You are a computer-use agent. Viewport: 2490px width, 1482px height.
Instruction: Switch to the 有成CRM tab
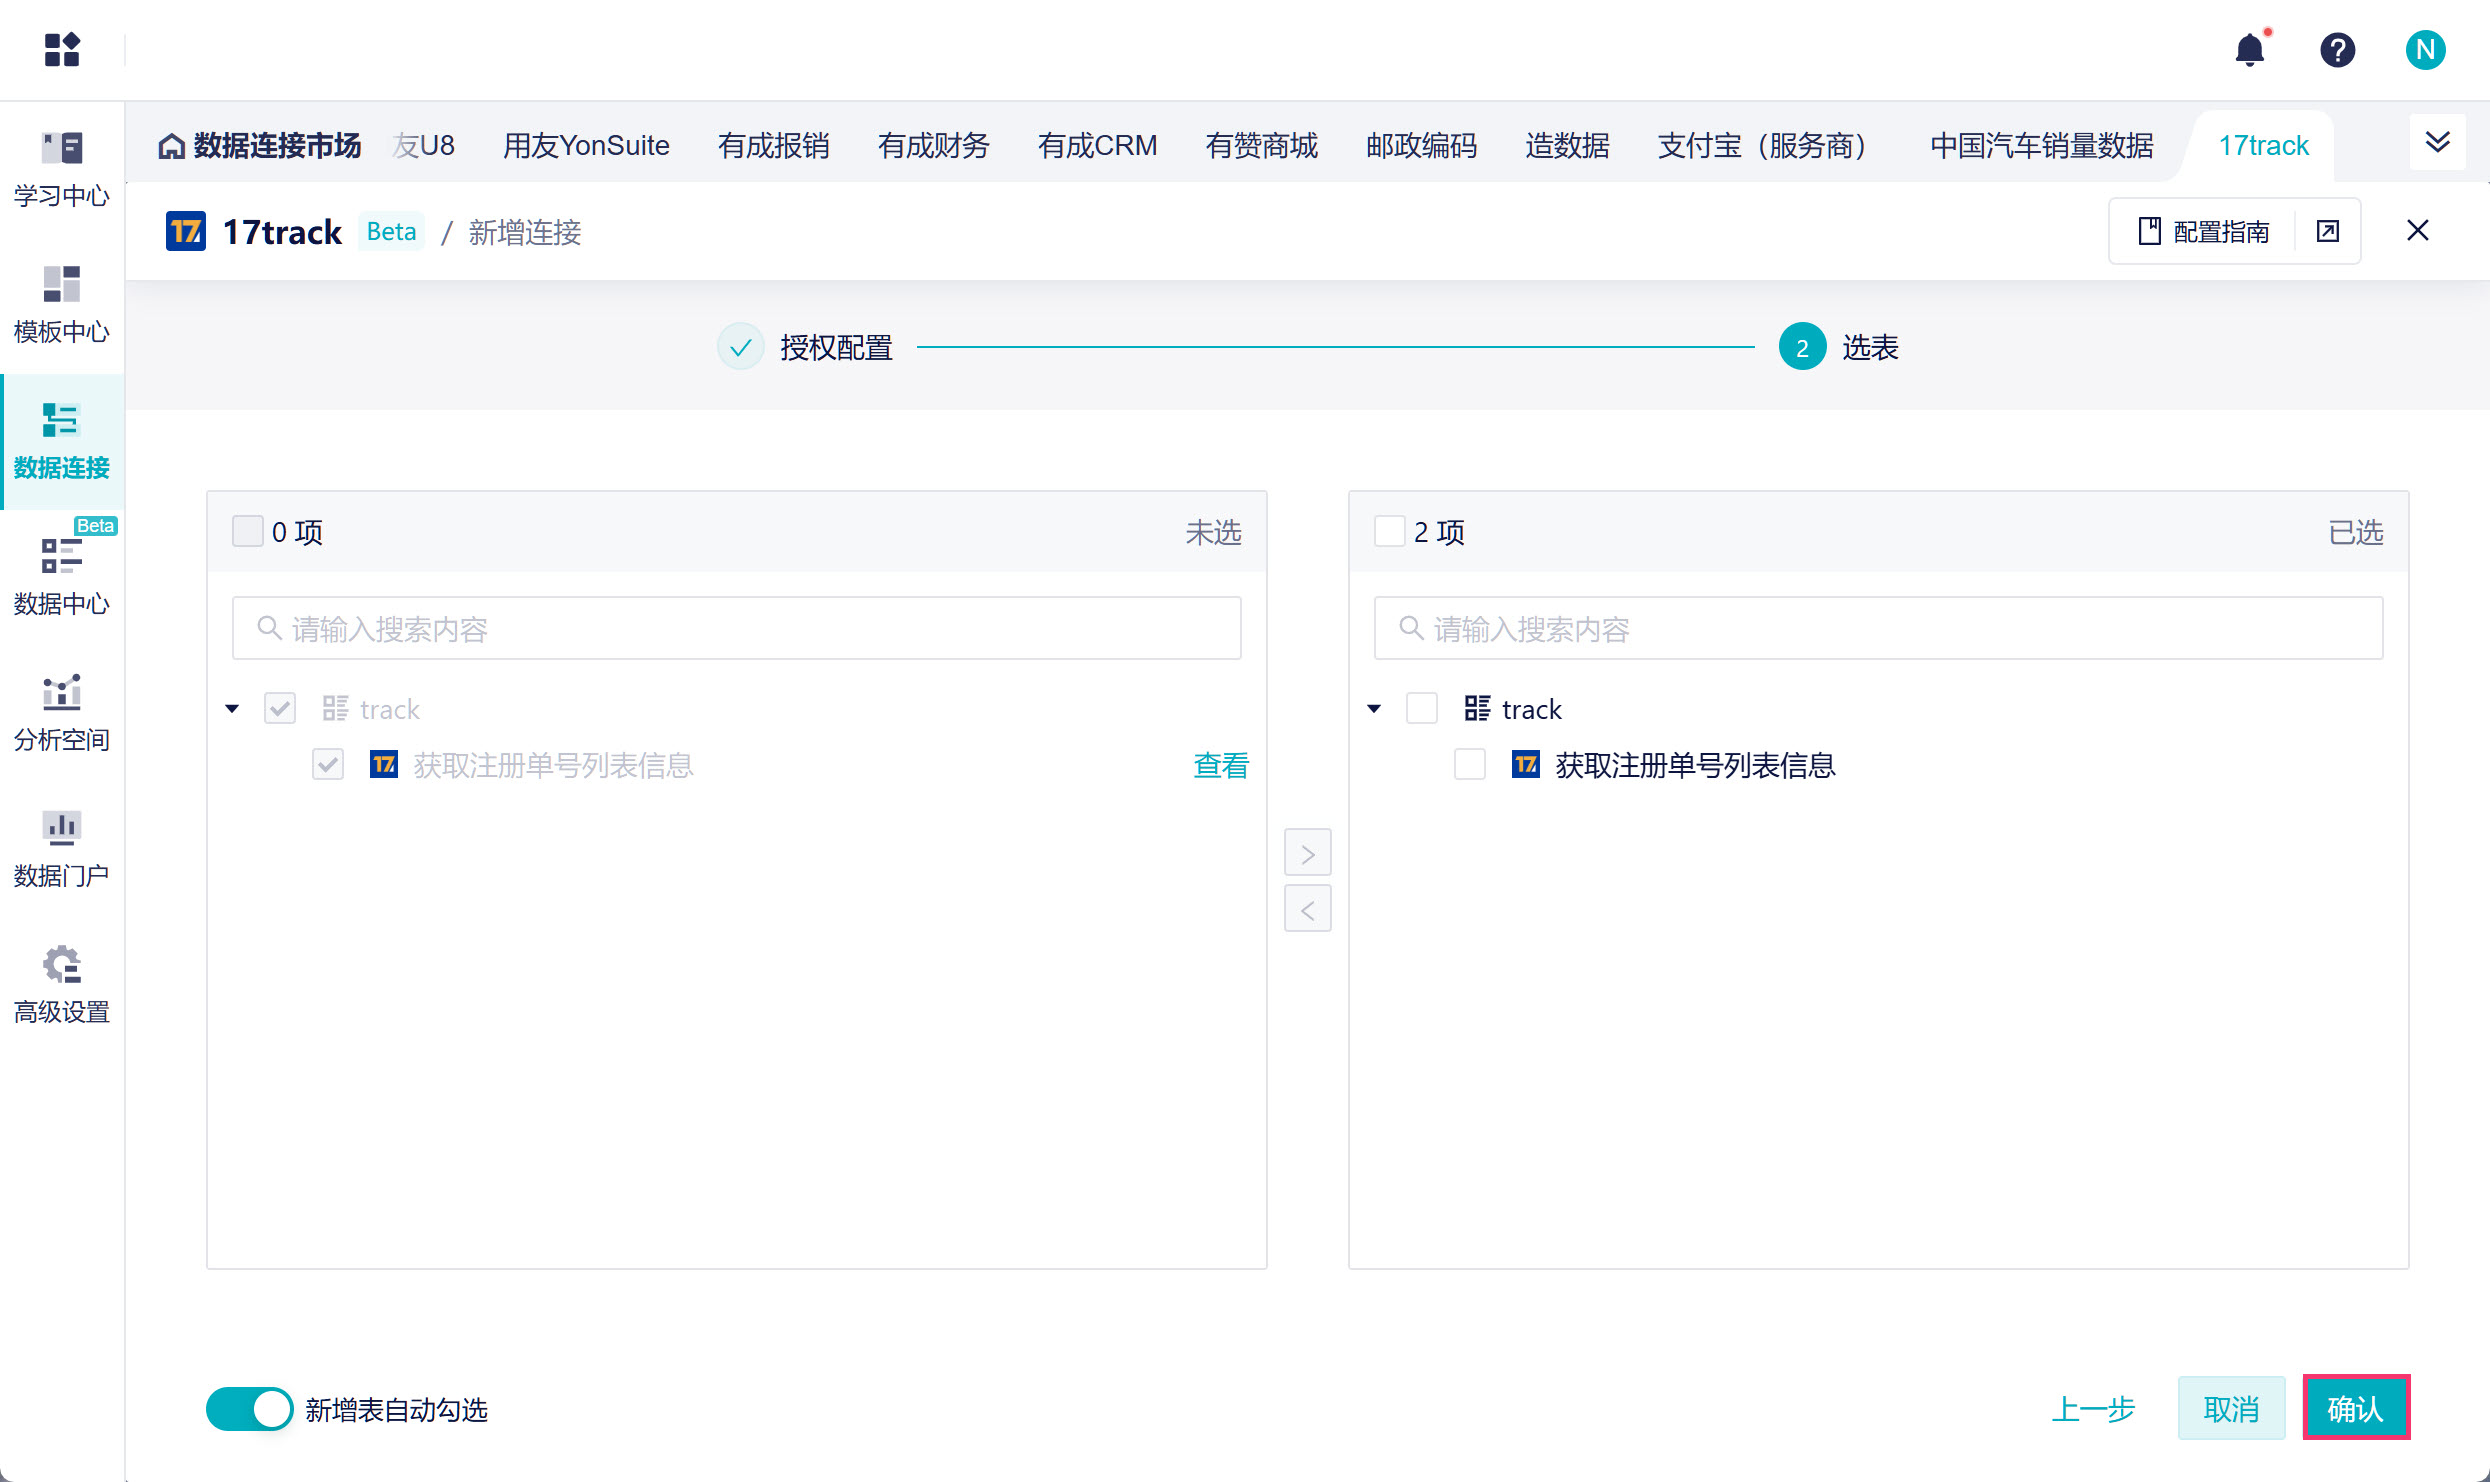1098,146
